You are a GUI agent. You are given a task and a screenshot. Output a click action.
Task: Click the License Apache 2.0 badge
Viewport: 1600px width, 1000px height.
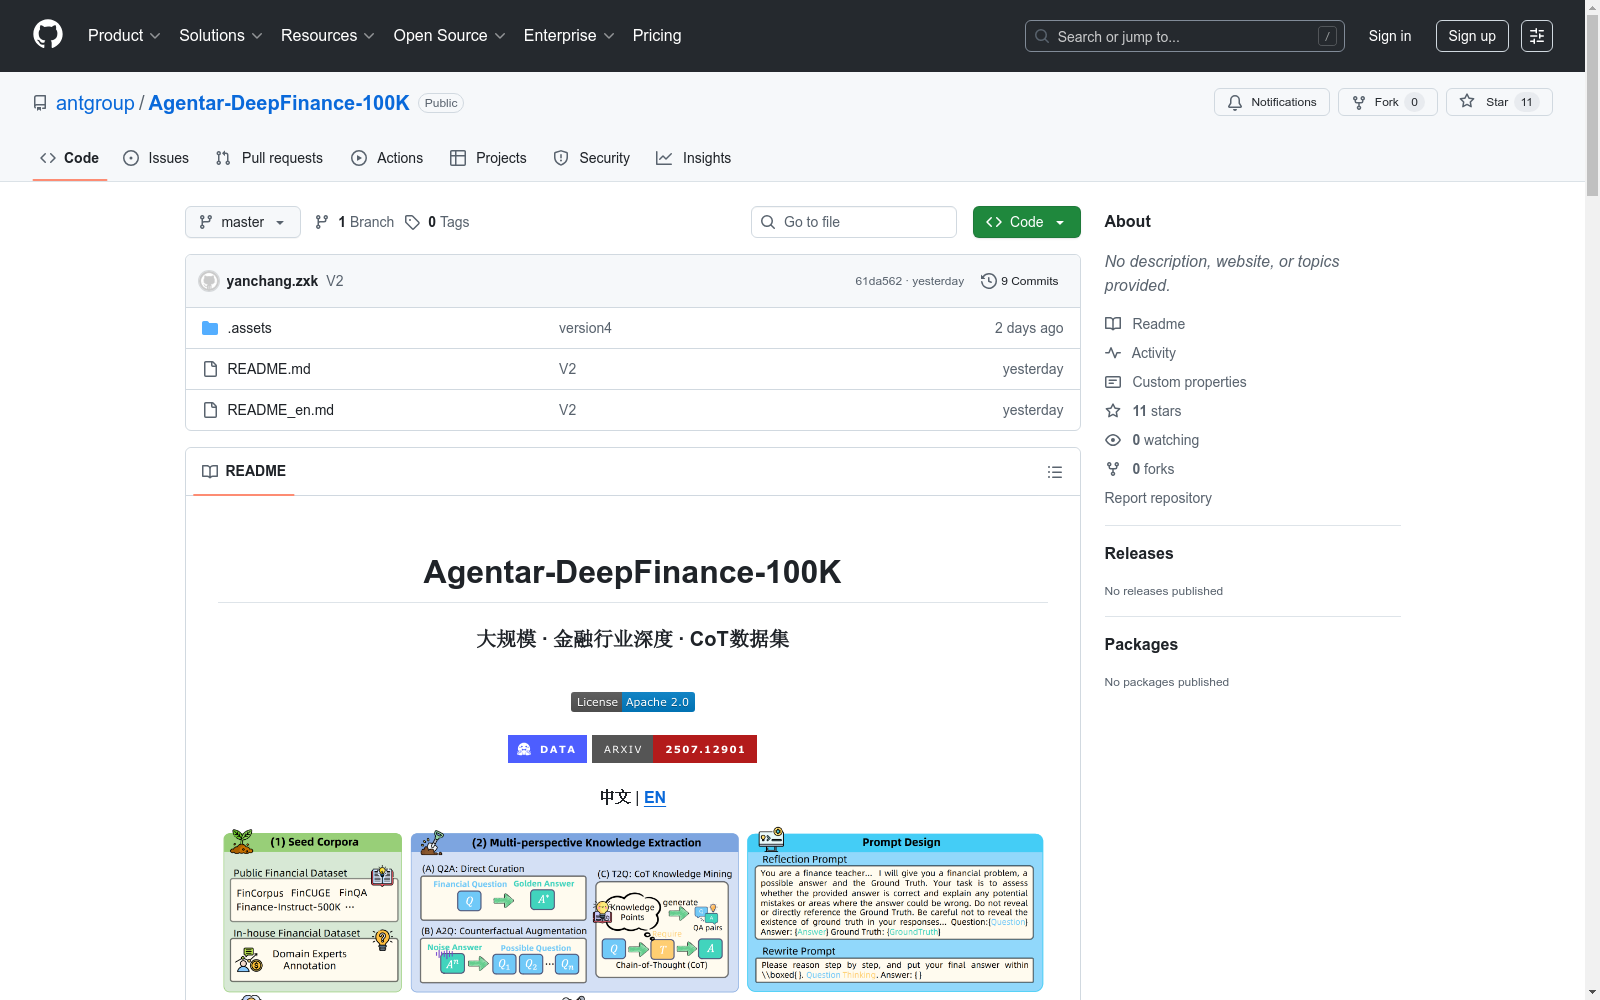tap(633, 702)
